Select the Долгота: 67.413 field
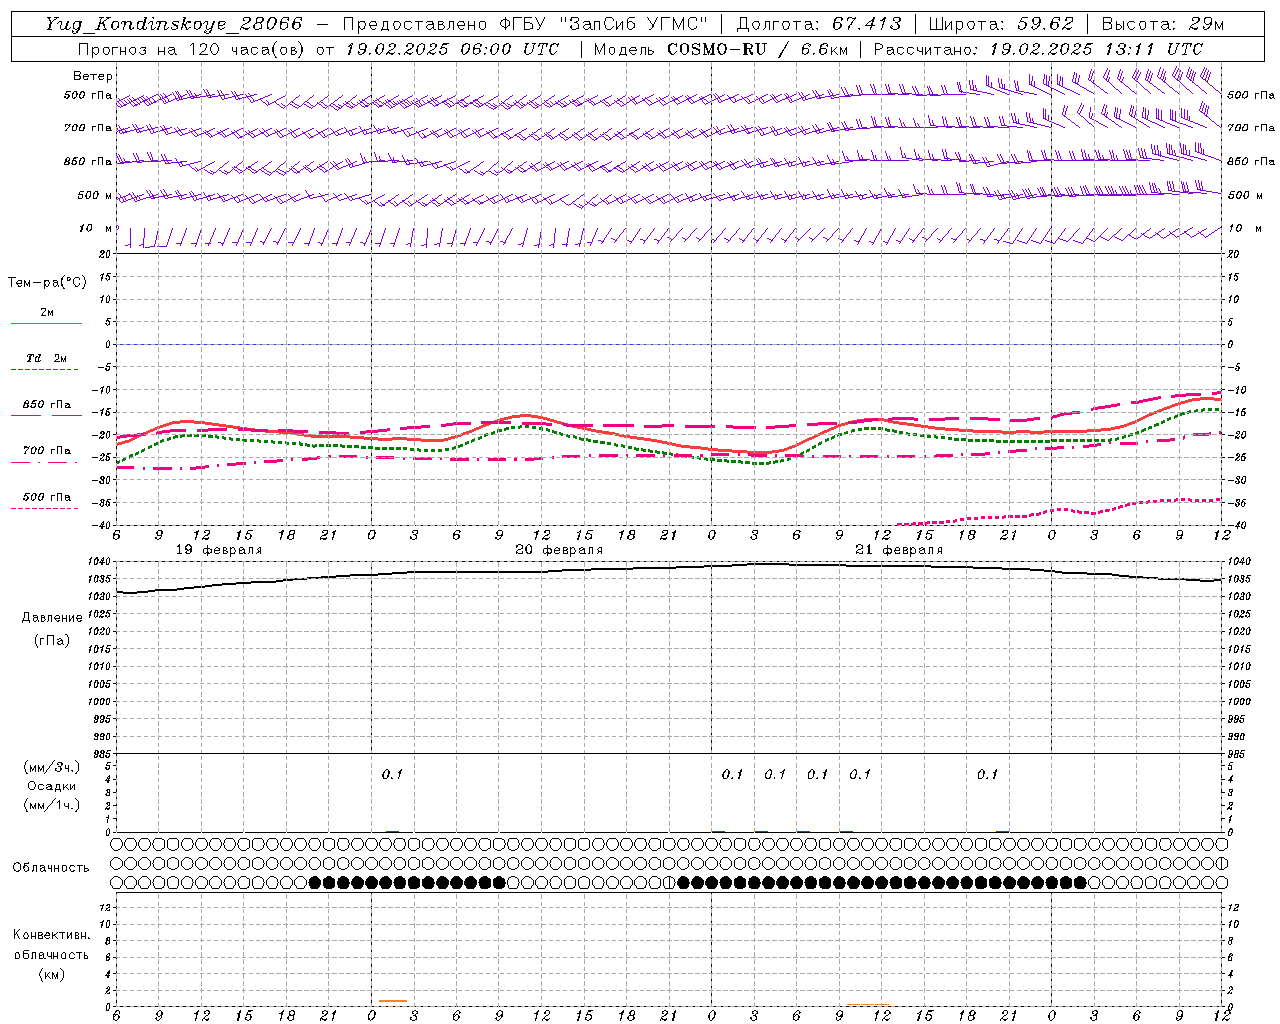Screen dimensions: 1280x1024 [x=818, y=24]
